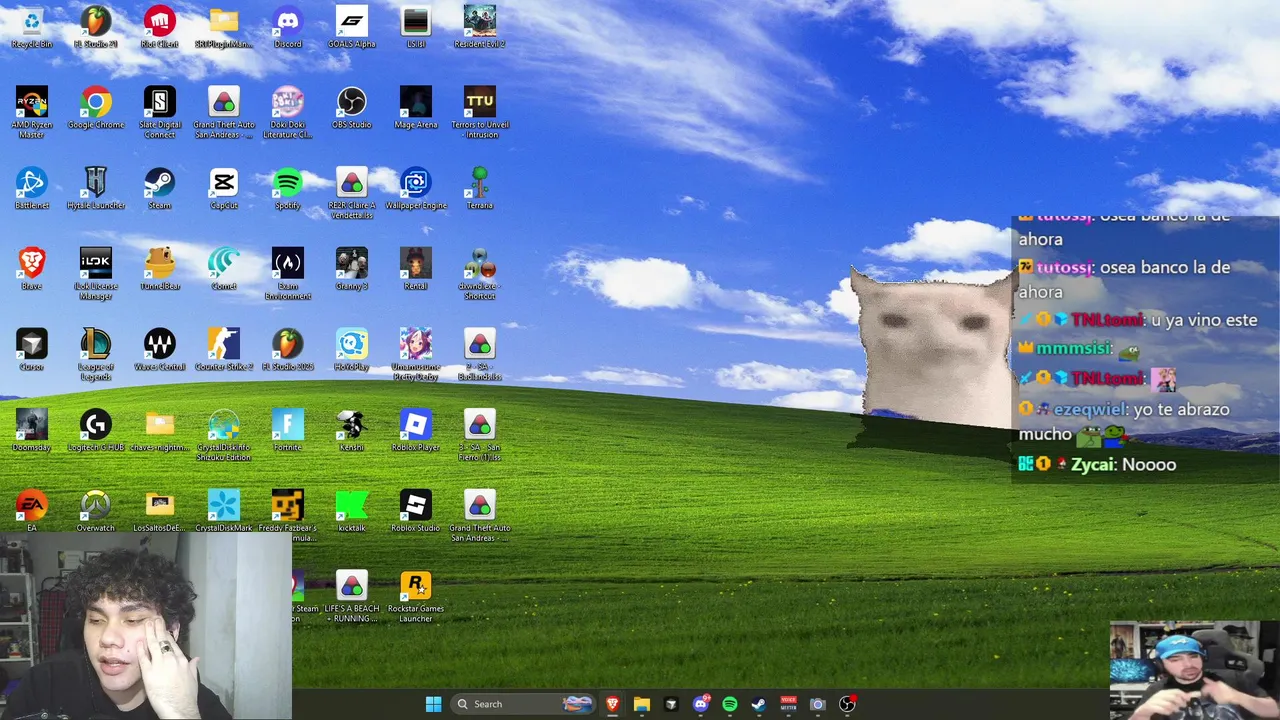Open Discord from the taskbar
This screenshot has height=720, width=1280.
coord(700,704)
